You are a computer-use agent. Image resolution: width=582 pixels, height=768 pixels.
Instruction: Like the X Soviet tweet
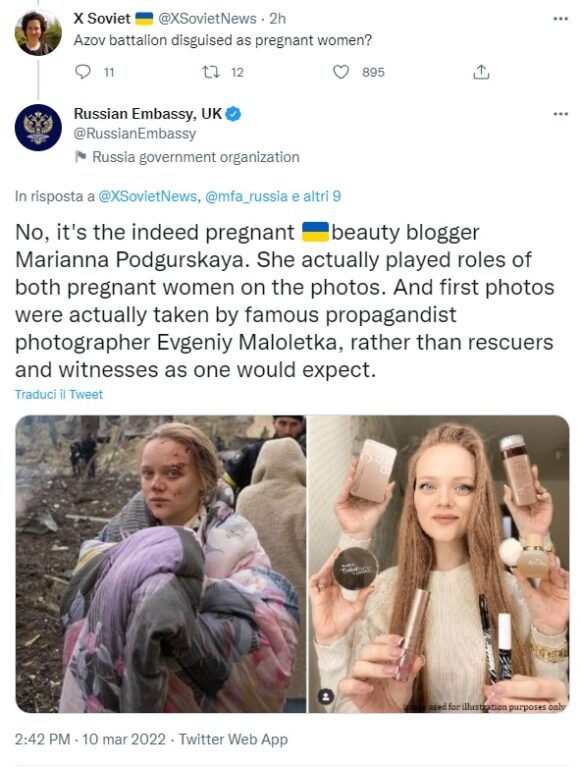pos(341,72)
